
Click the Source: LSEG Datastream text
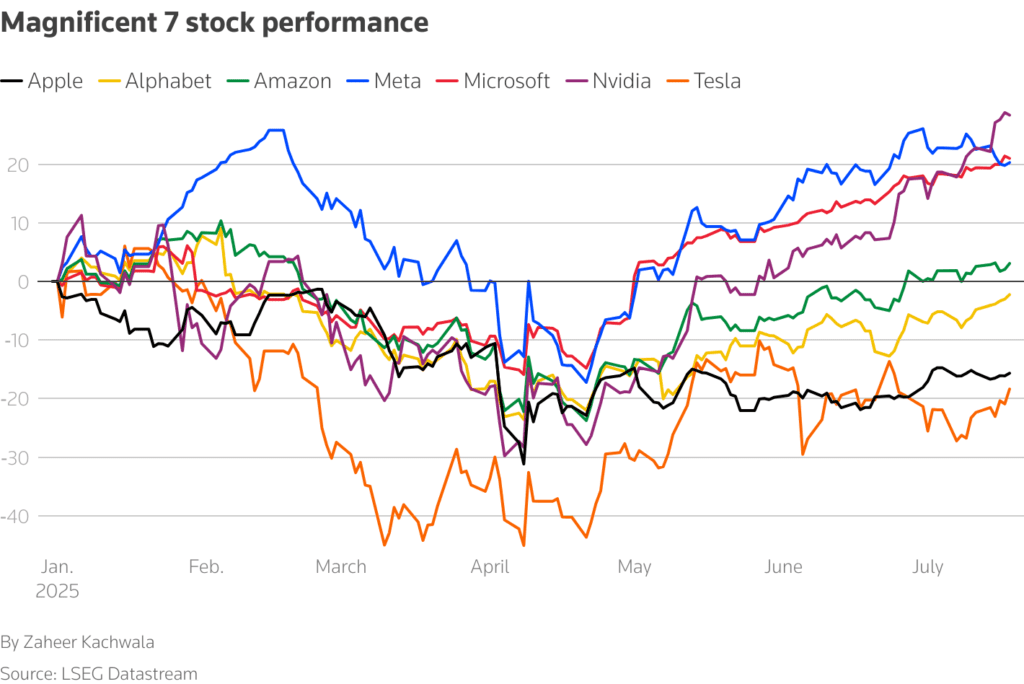pyautogui.click(x=99, y=674)
